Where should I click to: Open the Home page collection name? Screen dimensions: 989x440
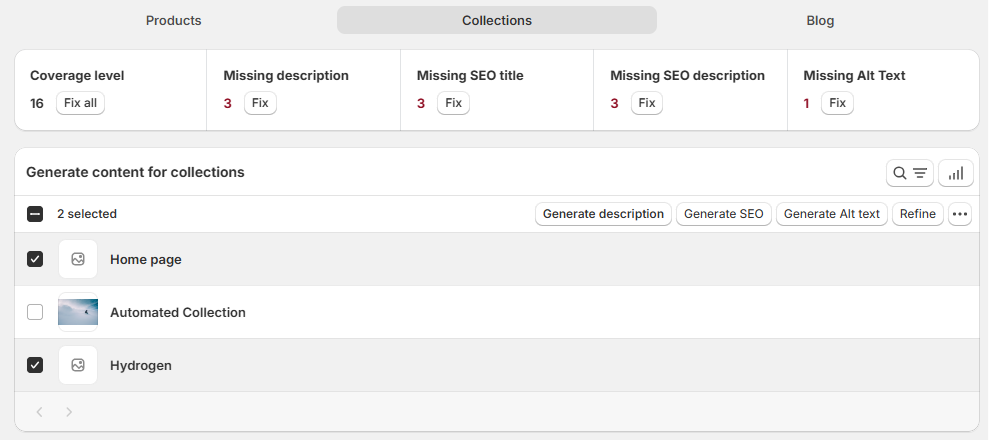[146, 259]
